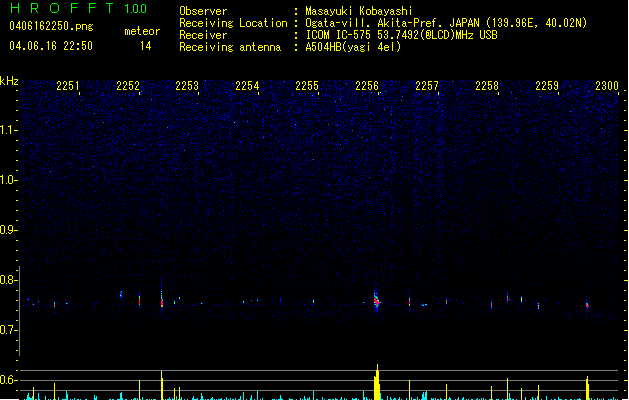Viewport: 629px width, 400px height.
Task: Click observer name Masayuki Kobayashi
Action: tap(359, 11)
